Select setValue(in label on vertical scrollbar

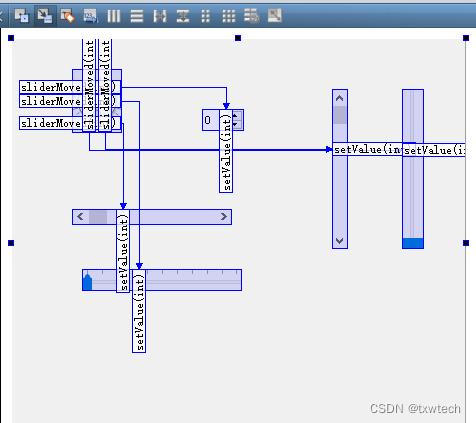367,149
